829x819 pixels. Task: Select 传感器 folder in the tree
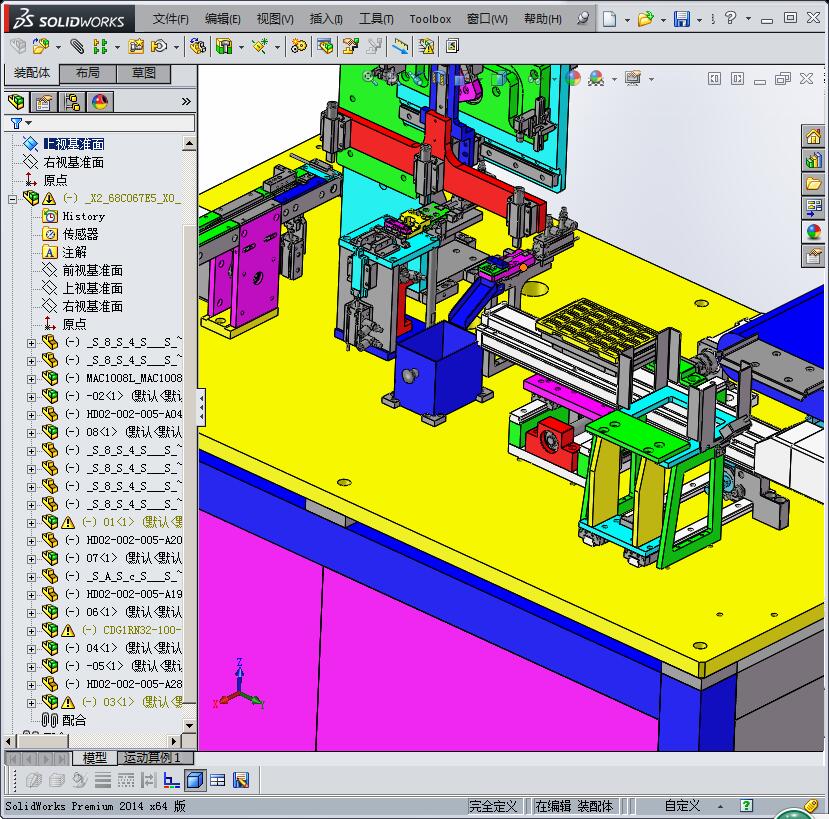(80, 234)
